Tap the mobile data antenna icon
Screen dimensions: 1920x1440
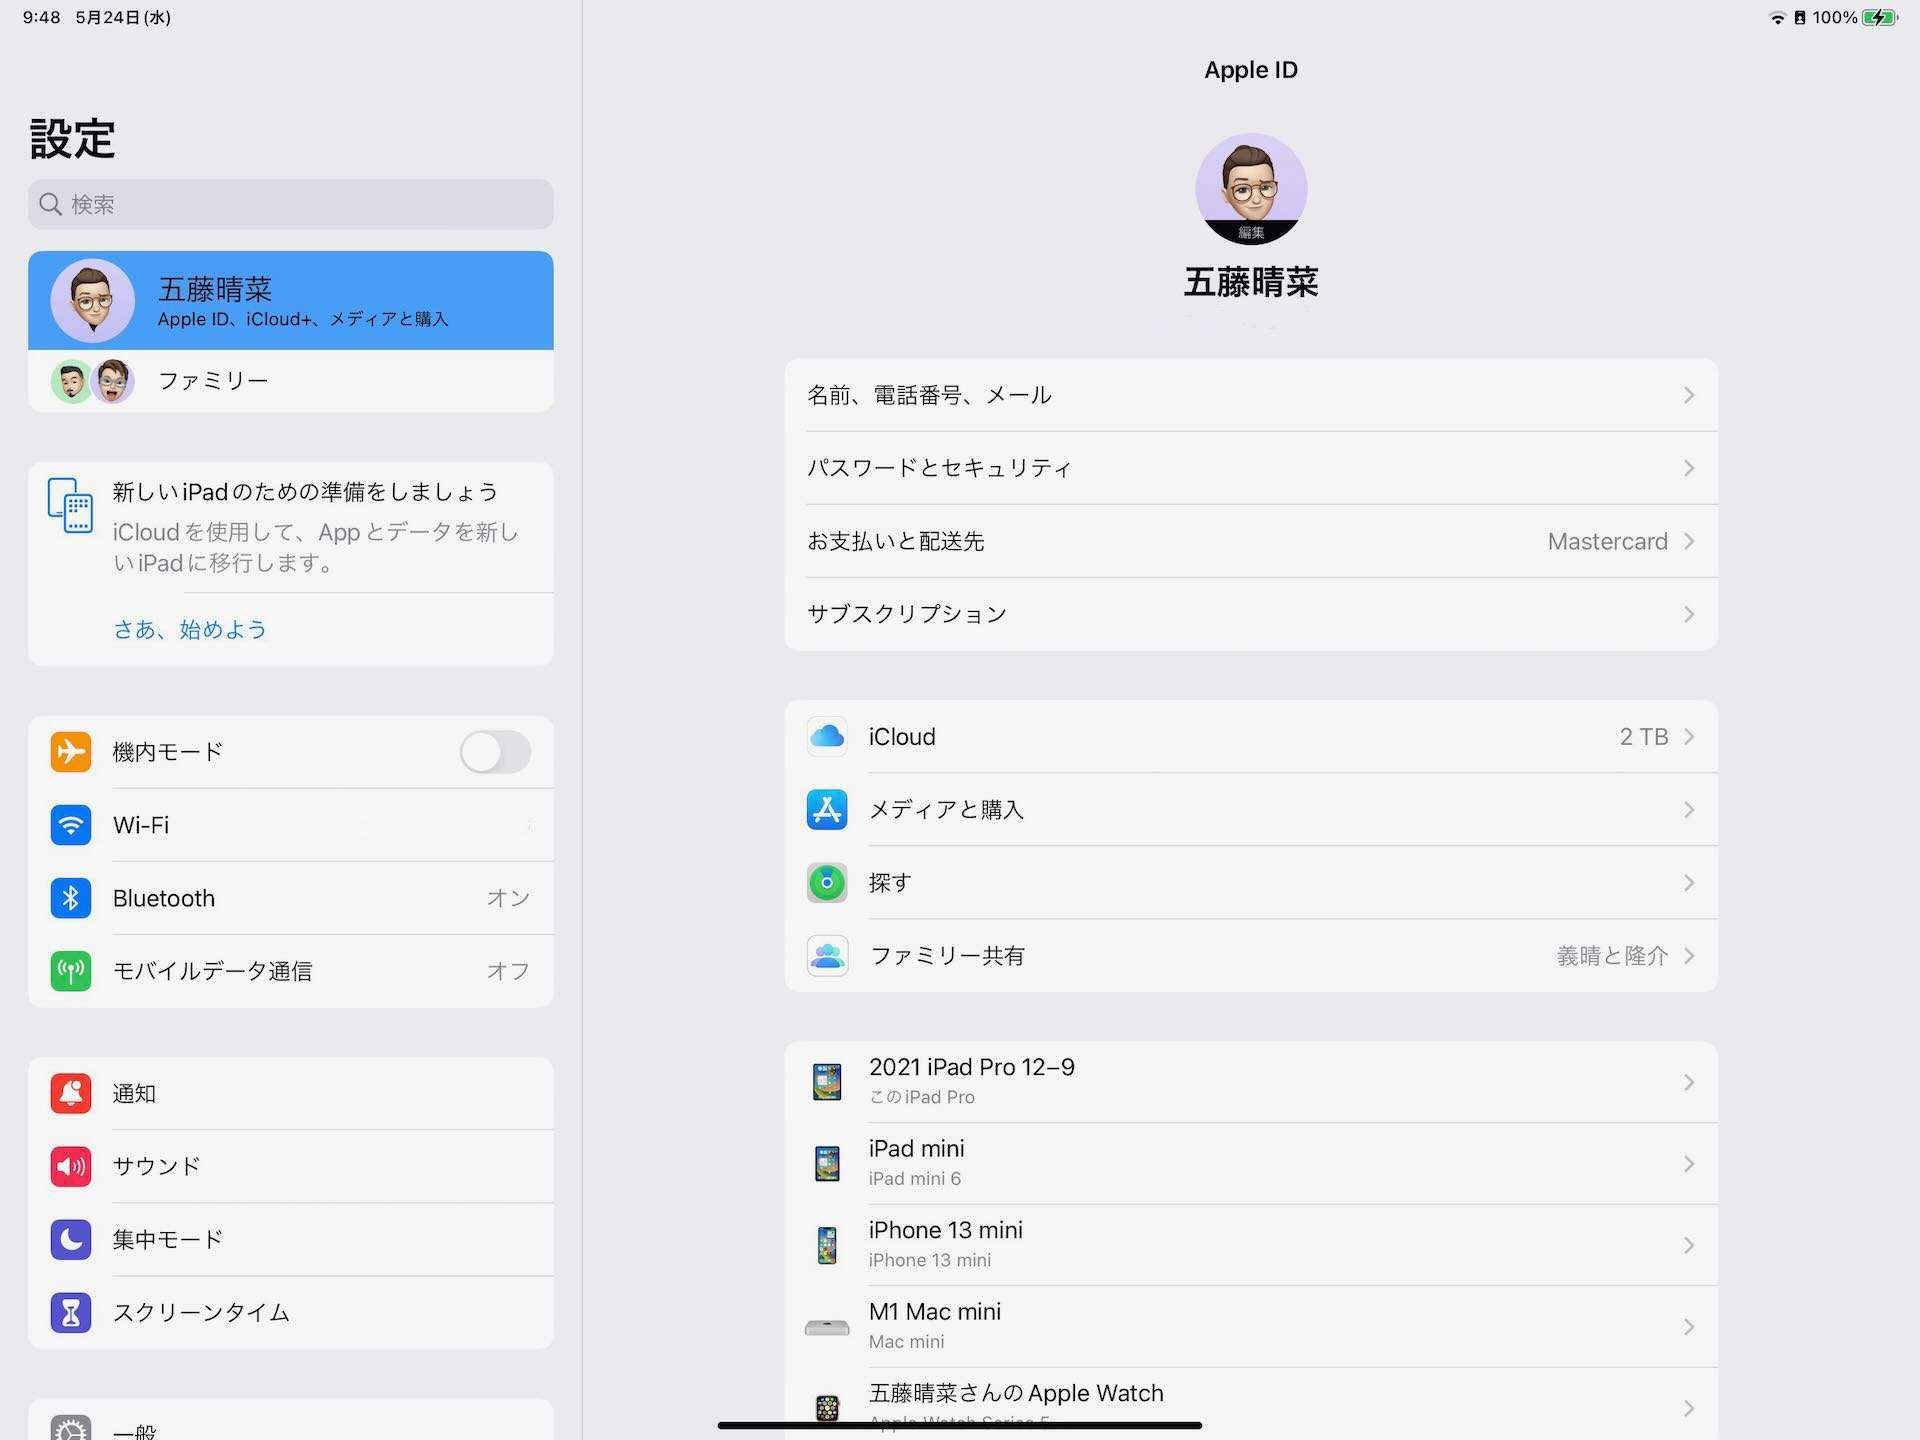tap(71, 971)
